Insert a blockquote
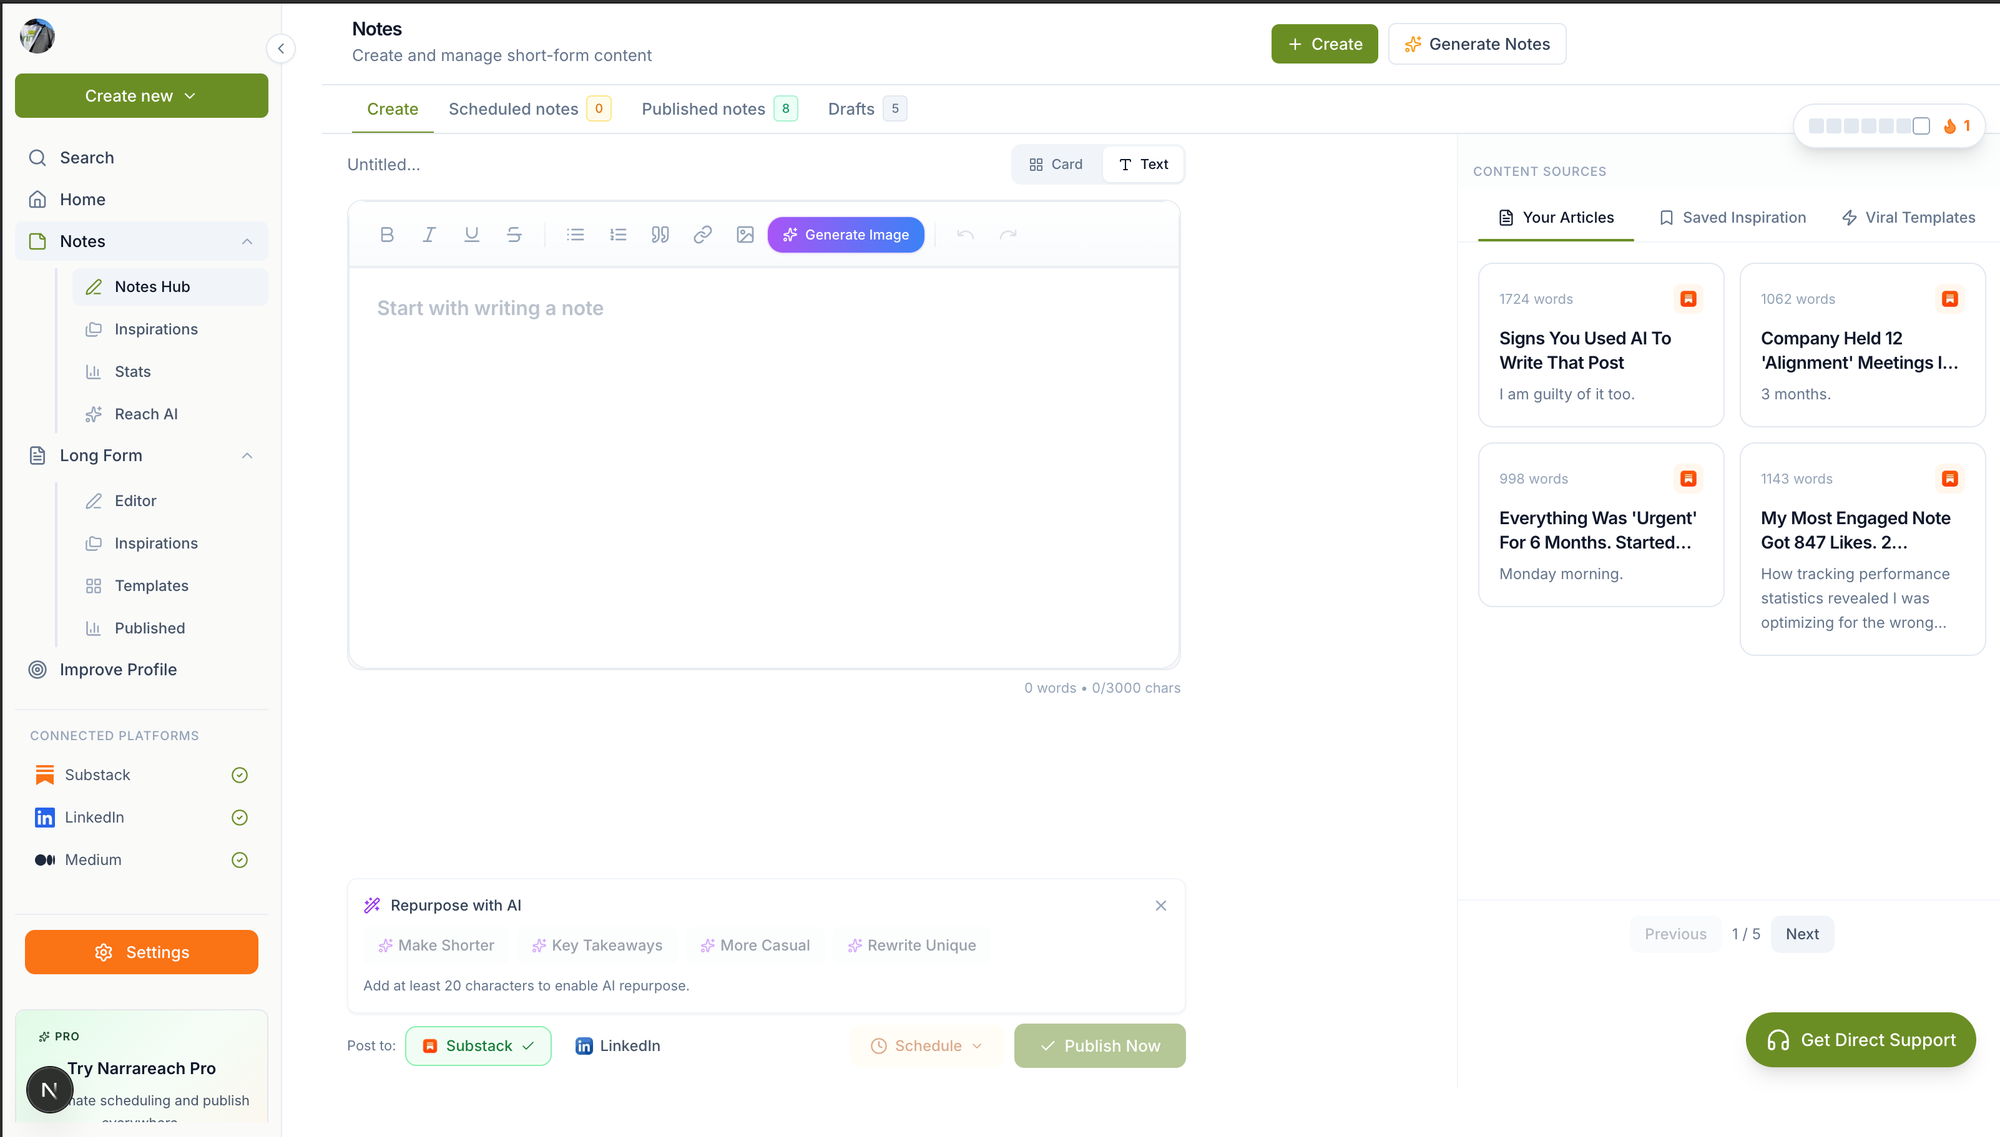The height and width of the screenshot is (1137, 2000). tap(660, 234)
